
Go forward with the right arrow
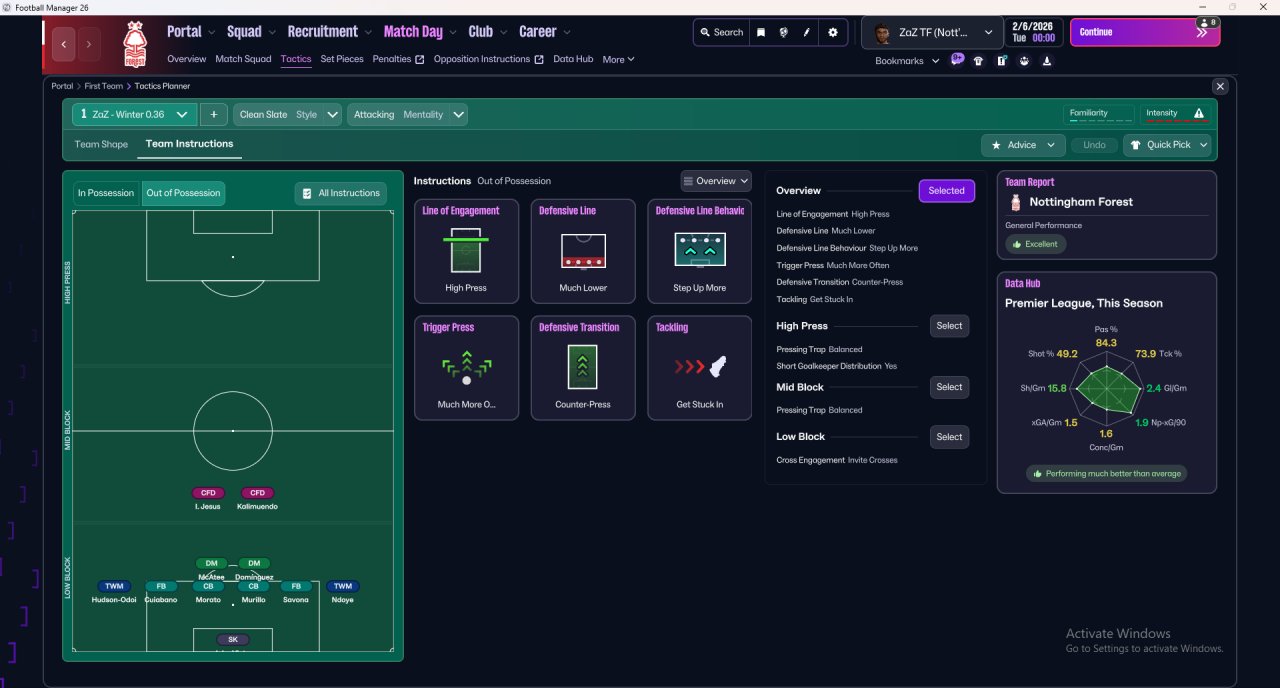click(x=89, y=44)
